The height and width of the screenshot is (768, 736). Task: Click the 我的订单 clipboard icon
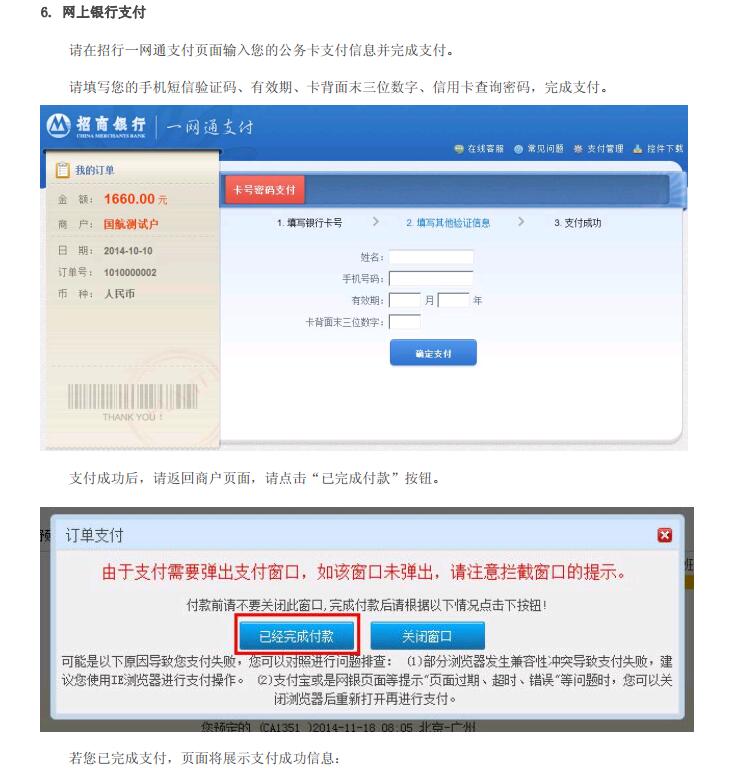coord(63,170)
